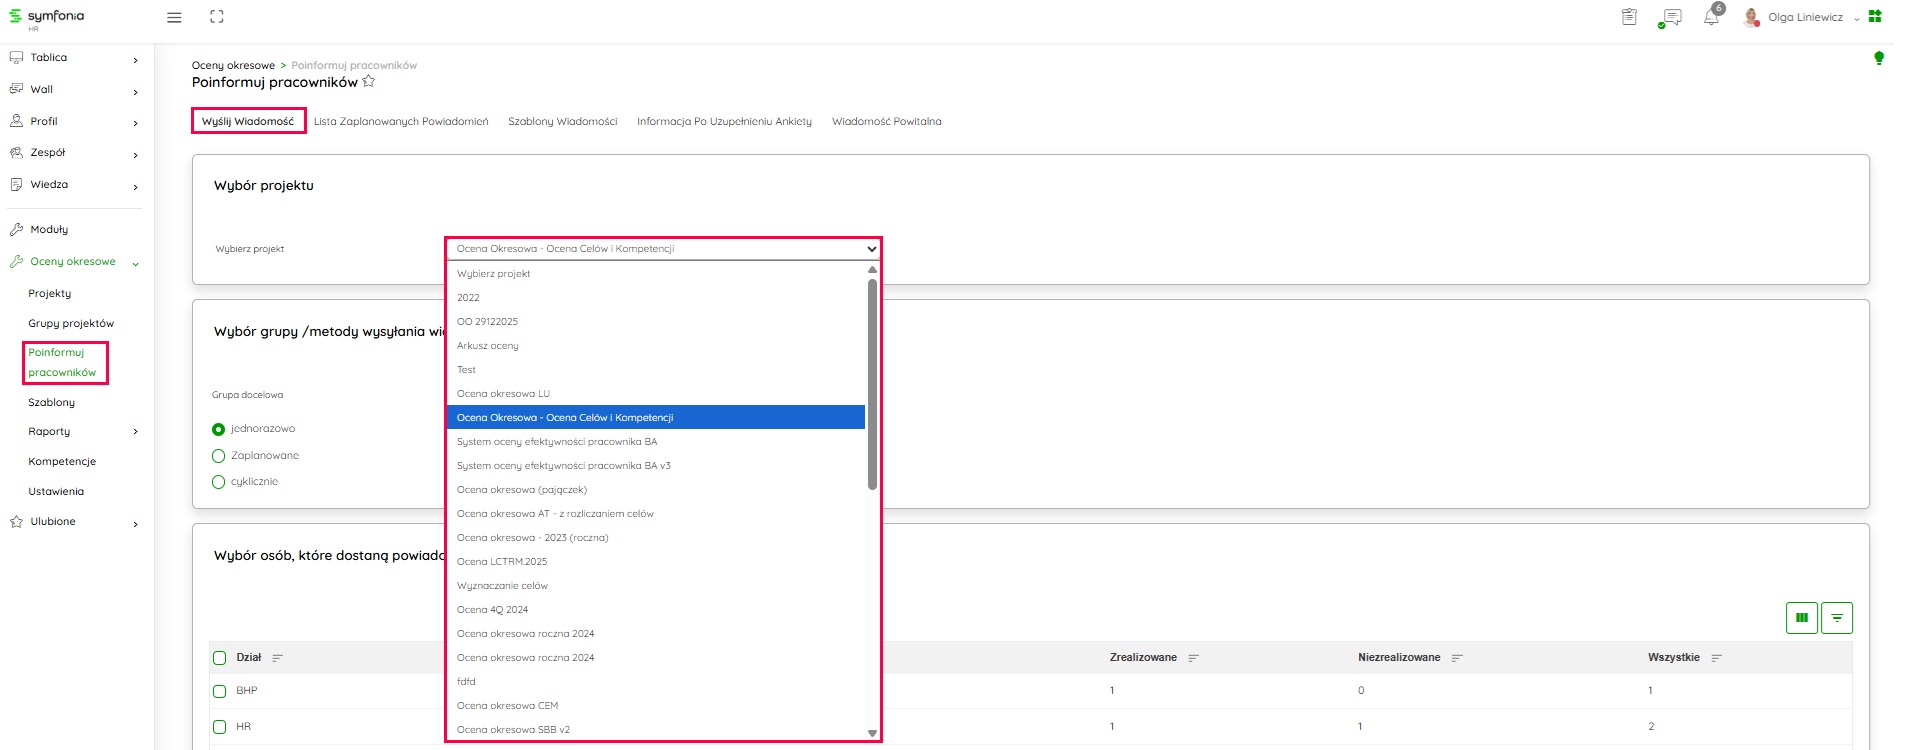The height and width of the screenshot is (750, 1906).
Task: Add page to favorites with star icon
Action: tap(369, 82)
